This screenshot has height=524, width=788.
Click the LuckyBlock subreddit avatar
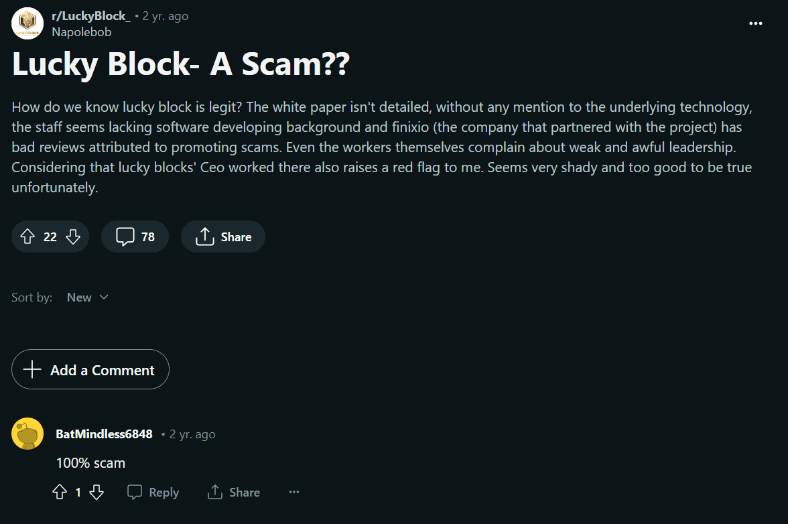point(27,23)
